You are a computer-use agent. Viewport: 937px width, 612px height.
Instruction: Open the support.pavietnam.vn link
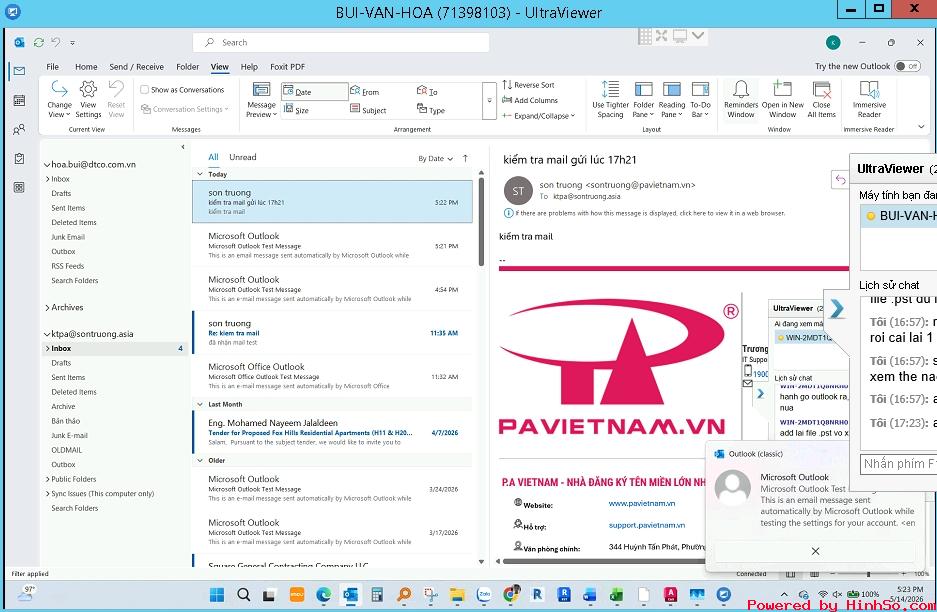coord(647,525)
